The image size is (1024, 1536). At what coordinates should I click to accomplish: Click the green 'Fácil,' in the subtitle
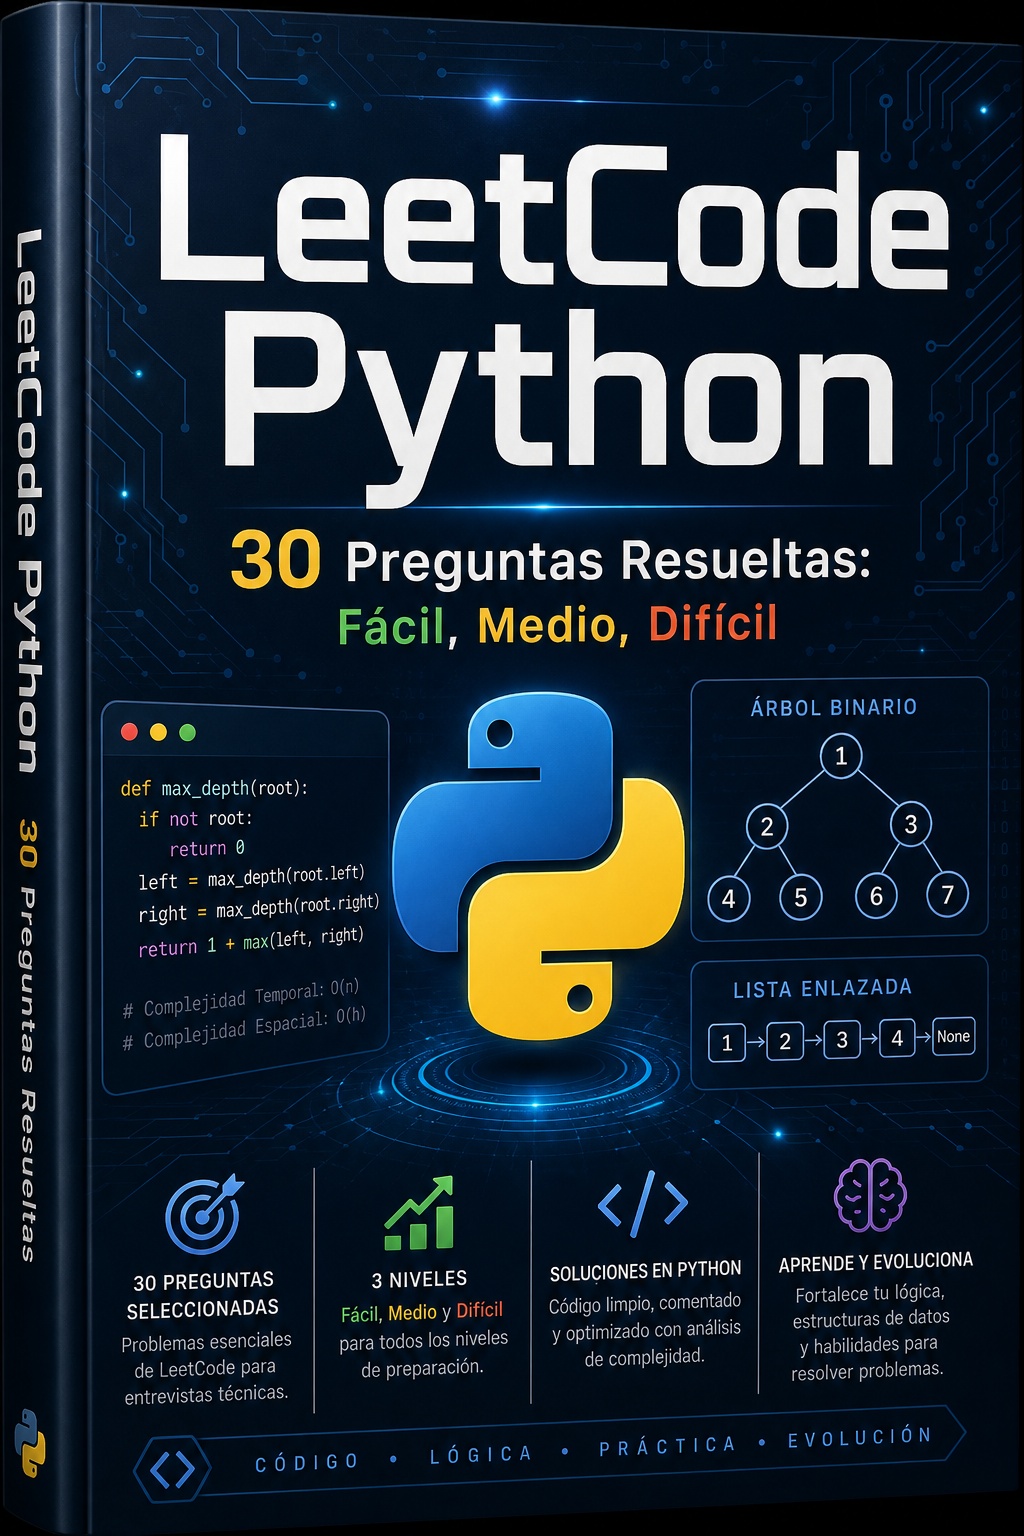coord(398,628)
